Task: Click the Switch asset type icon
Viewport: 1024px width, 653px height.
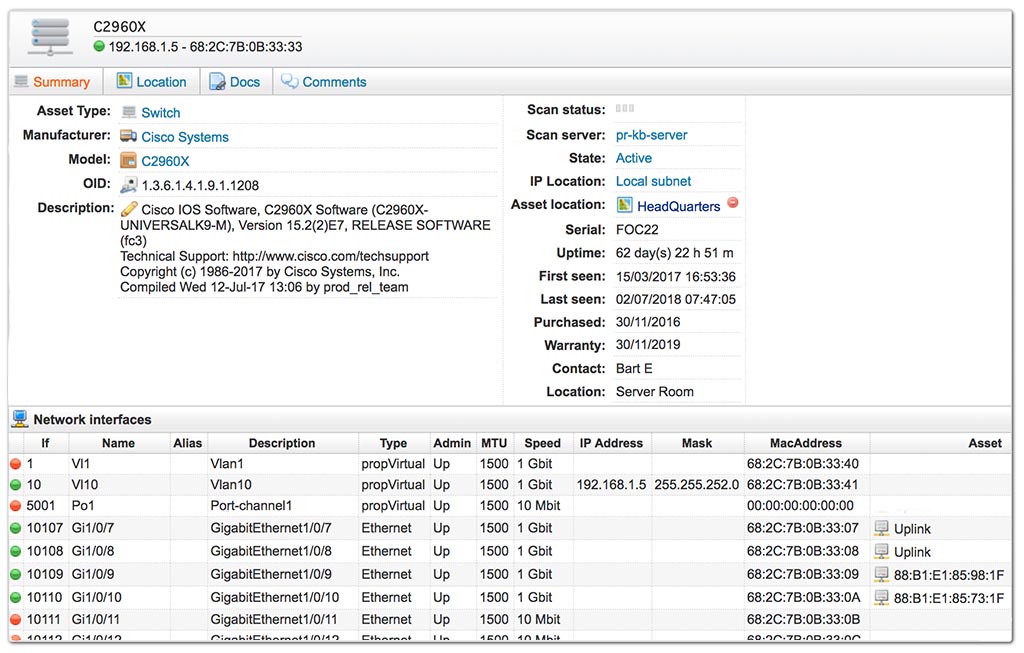Action: 129,112
